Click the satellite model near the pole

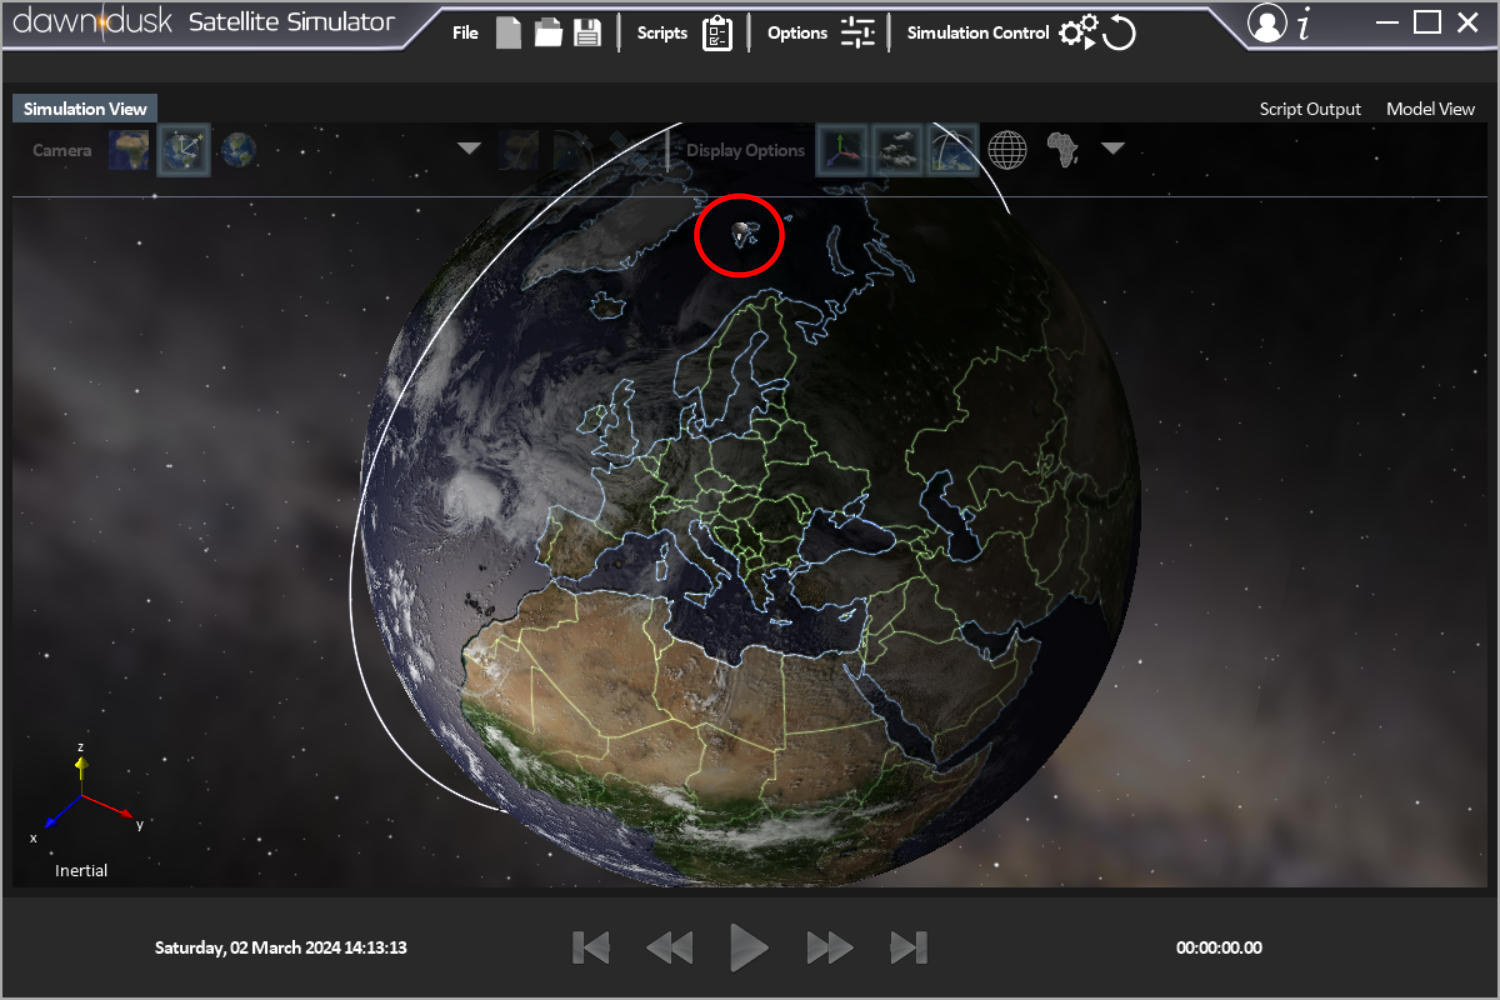coord(742,236)
